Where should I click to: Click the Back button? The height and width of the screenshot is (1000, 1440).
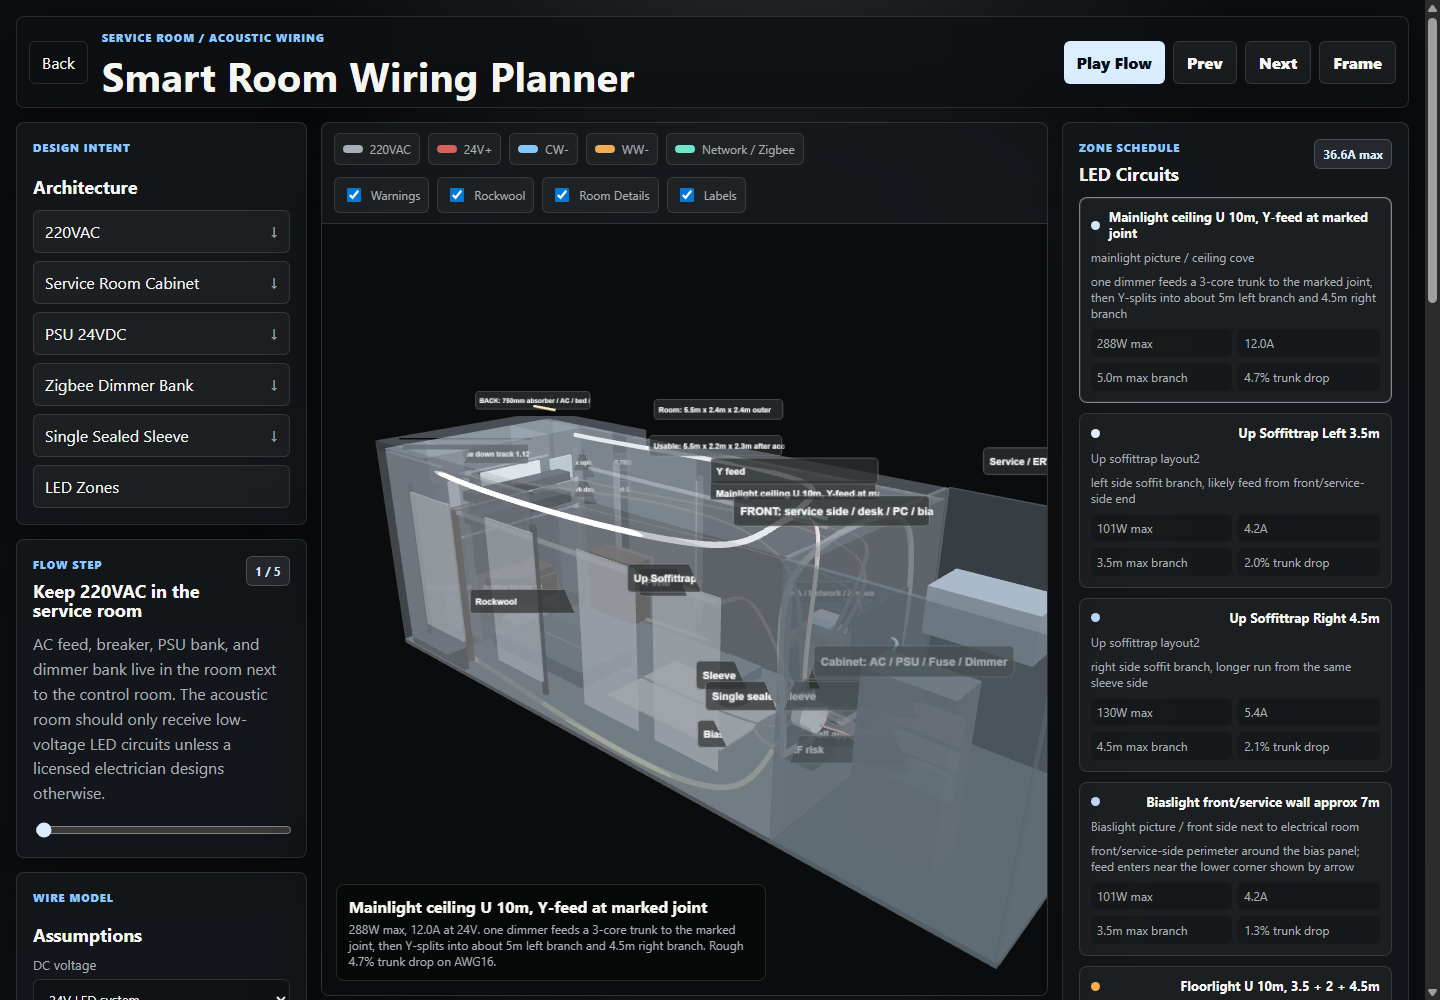point(58,63)
